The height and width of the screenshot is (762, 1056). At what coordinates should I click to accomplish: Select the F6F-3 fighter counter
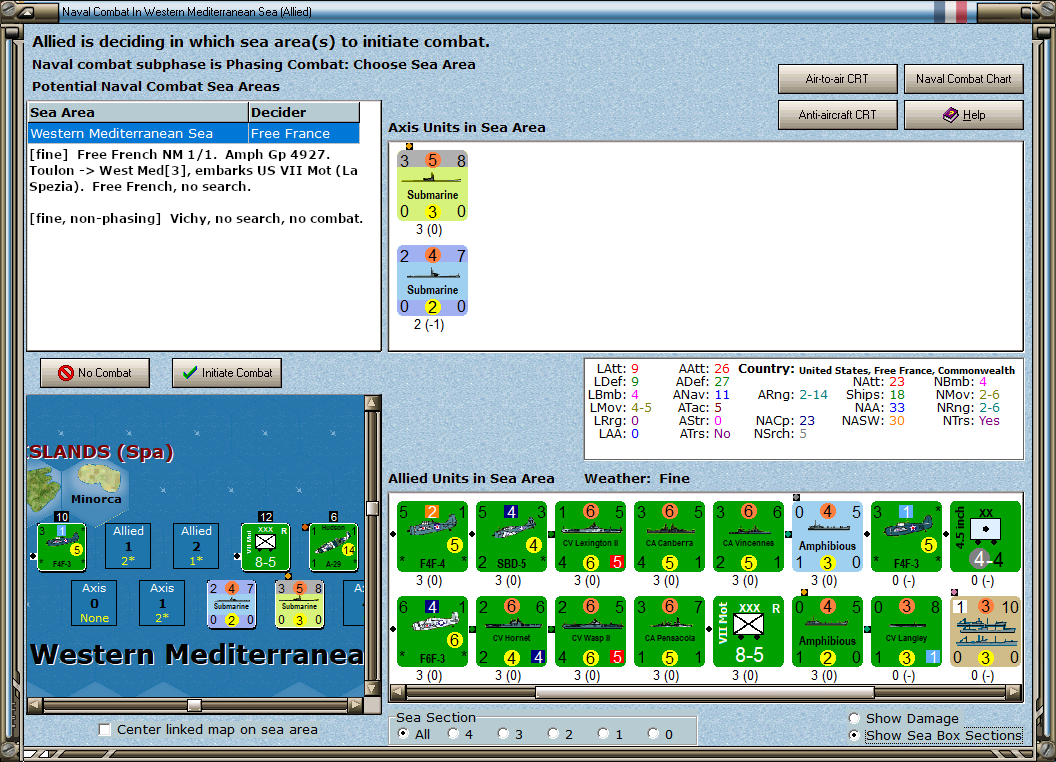[x=432, y=631]
